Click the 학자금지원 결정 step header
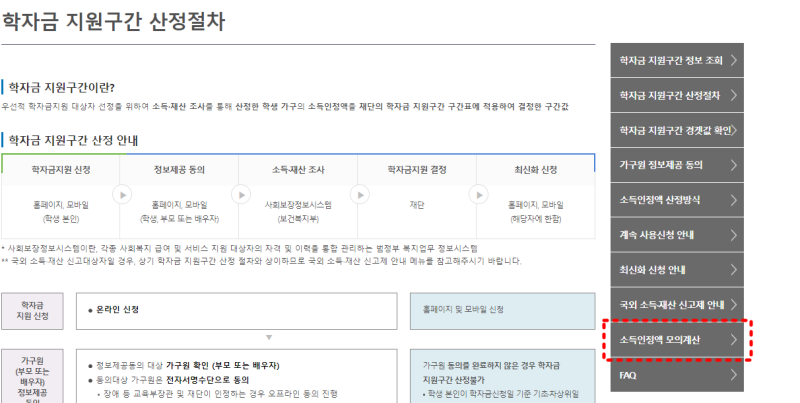800x403 pixels. [x=417, y=170]
